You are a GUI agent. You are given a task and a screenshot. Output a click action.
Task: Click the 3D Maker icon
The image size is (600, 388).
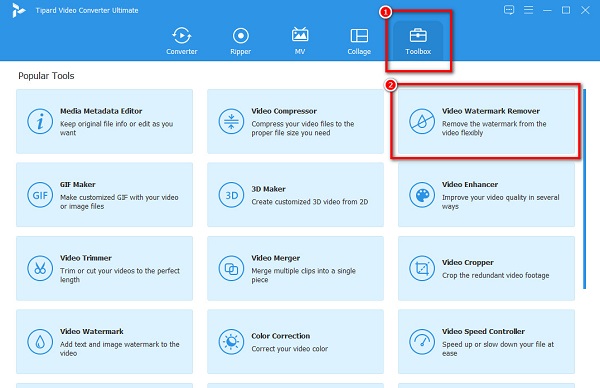click(x=231, y=195)
